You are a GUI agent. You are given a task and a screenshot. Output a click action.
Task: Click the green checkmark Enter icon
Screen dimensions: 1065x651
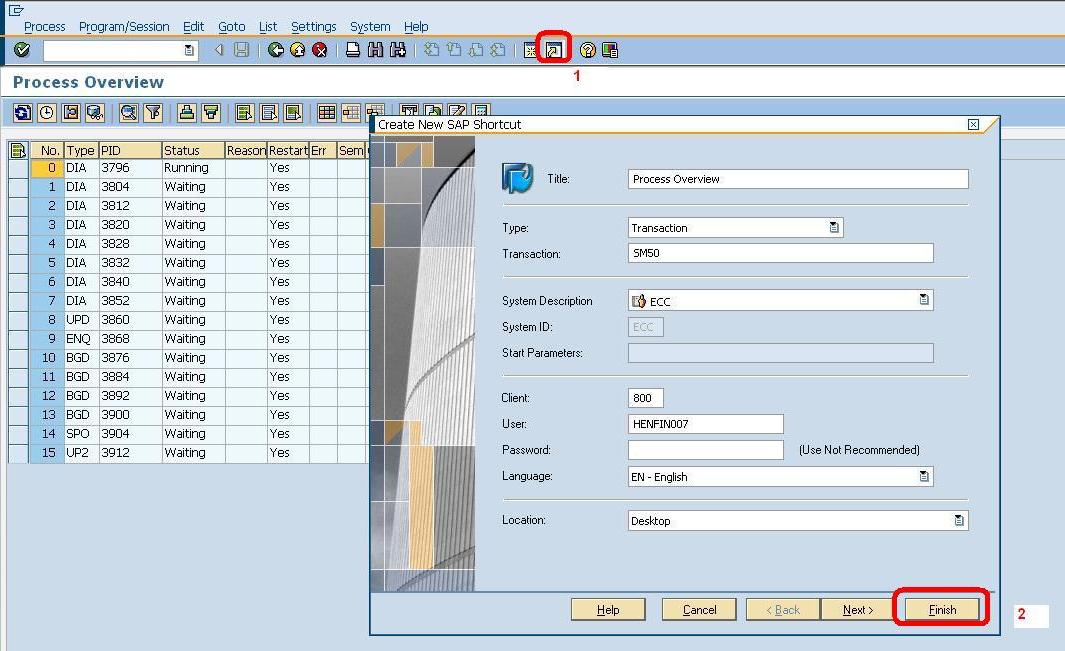pyautogui.click(x=22, y=49)
